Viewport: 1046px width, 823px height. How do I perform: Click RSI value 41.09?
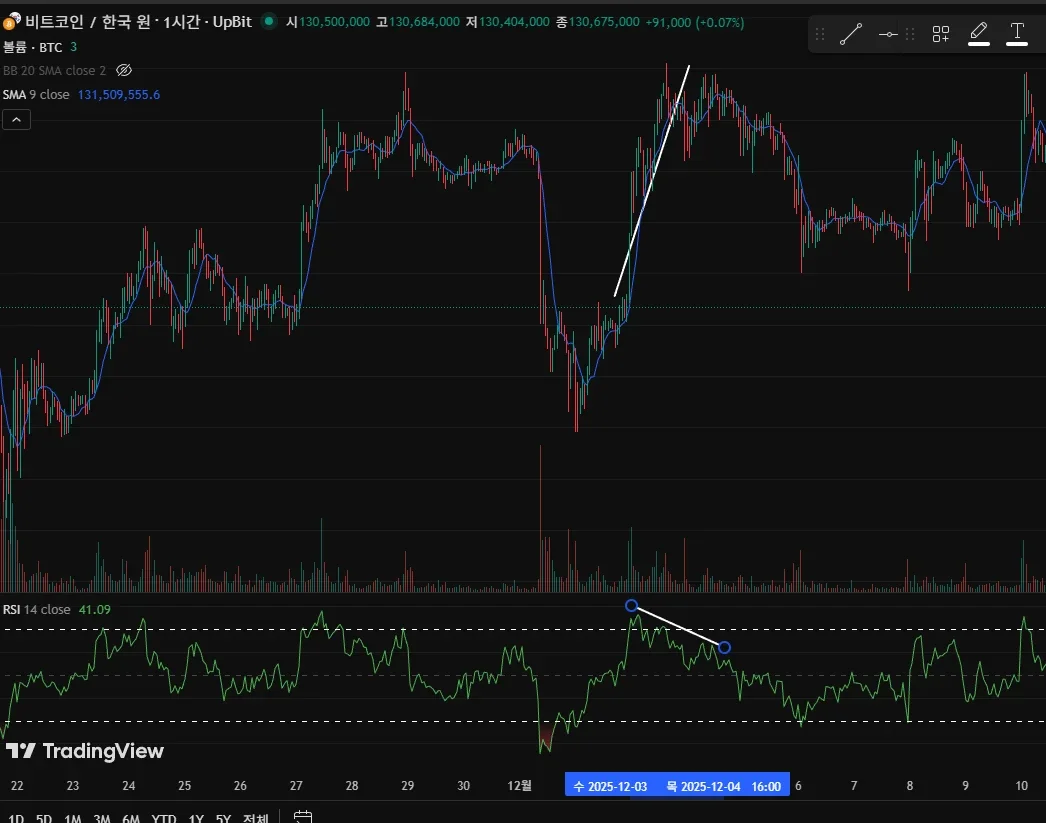pyautogui.click(x=95, y=610)
